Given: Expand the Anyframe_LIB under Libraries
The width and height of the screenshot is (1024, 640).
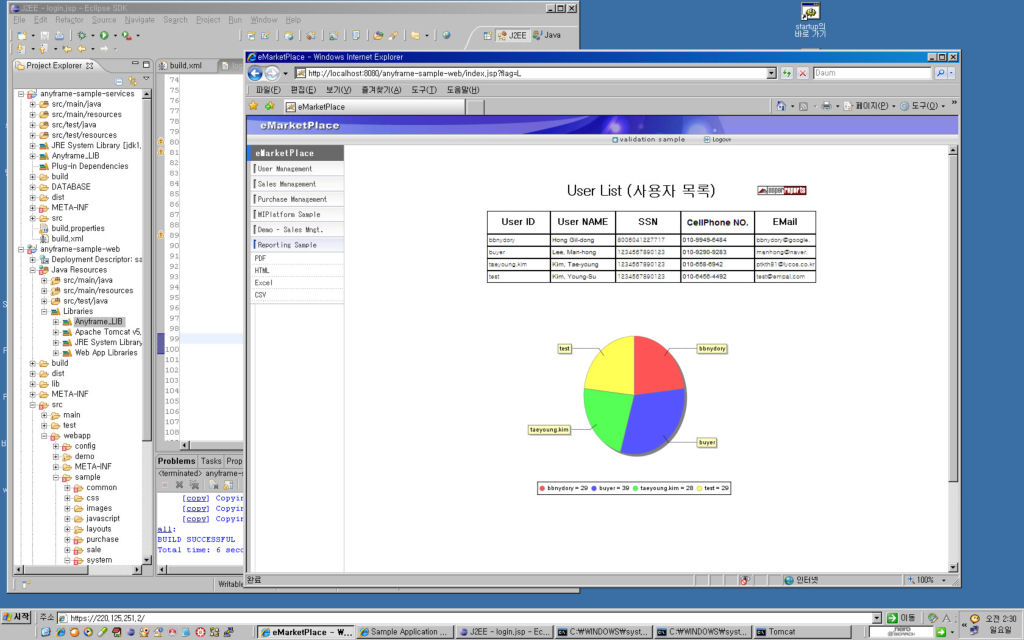Looking at the screenshot, I should click(x=56, y=322).
